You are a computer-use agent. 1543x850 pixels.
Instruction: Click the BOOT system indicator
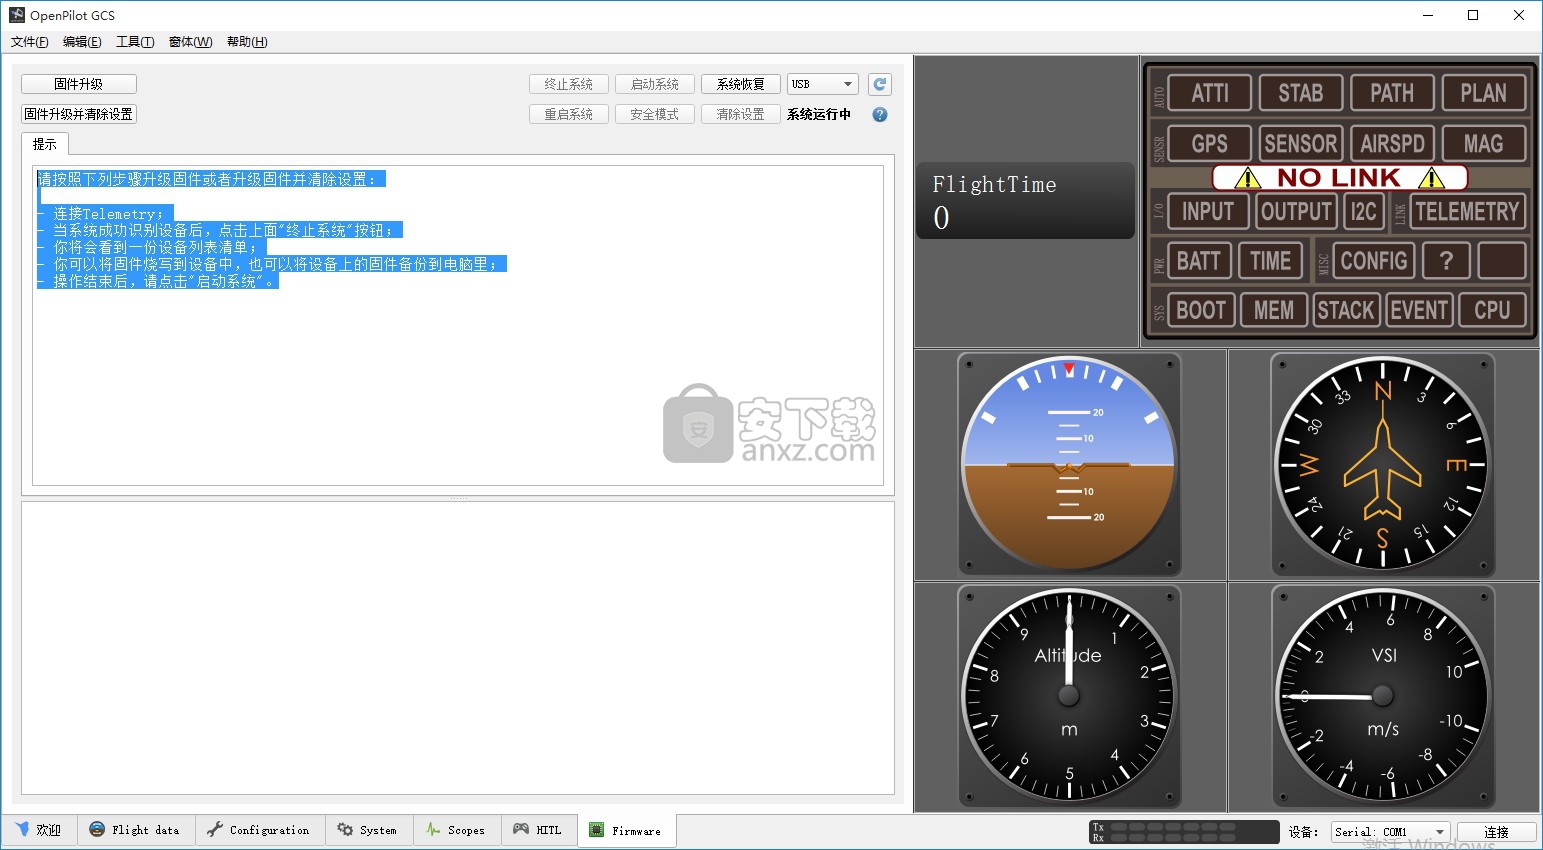(x=1201, y=310)
